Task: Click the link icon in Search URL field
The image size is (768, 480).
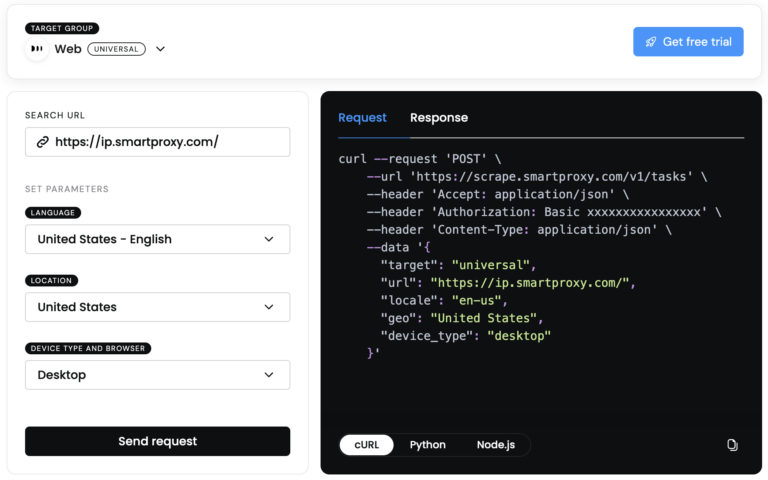Action: (43, 142)
